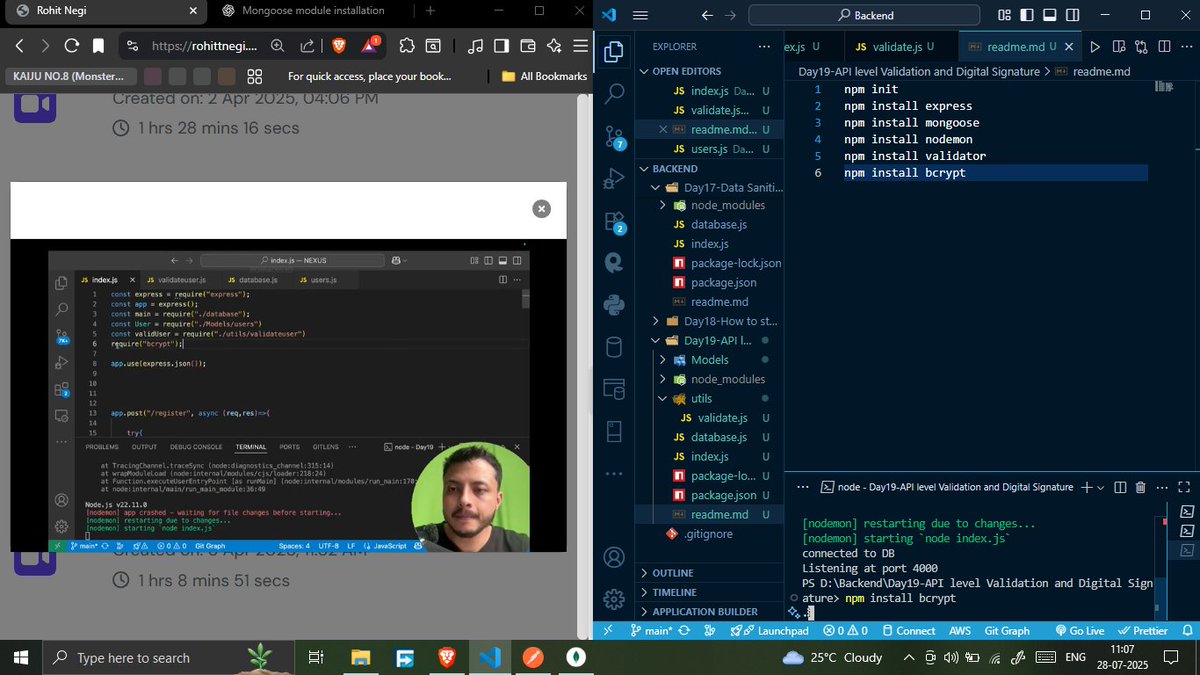
Task: Open Source Control view with badge 7
Action: click(614, 137)
